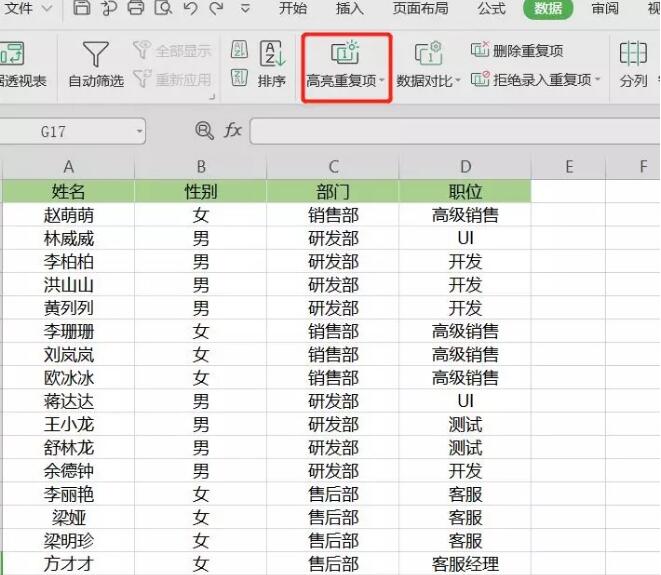Select column A header
Viewport: 661px width, 575px height.
coord(68,167)
